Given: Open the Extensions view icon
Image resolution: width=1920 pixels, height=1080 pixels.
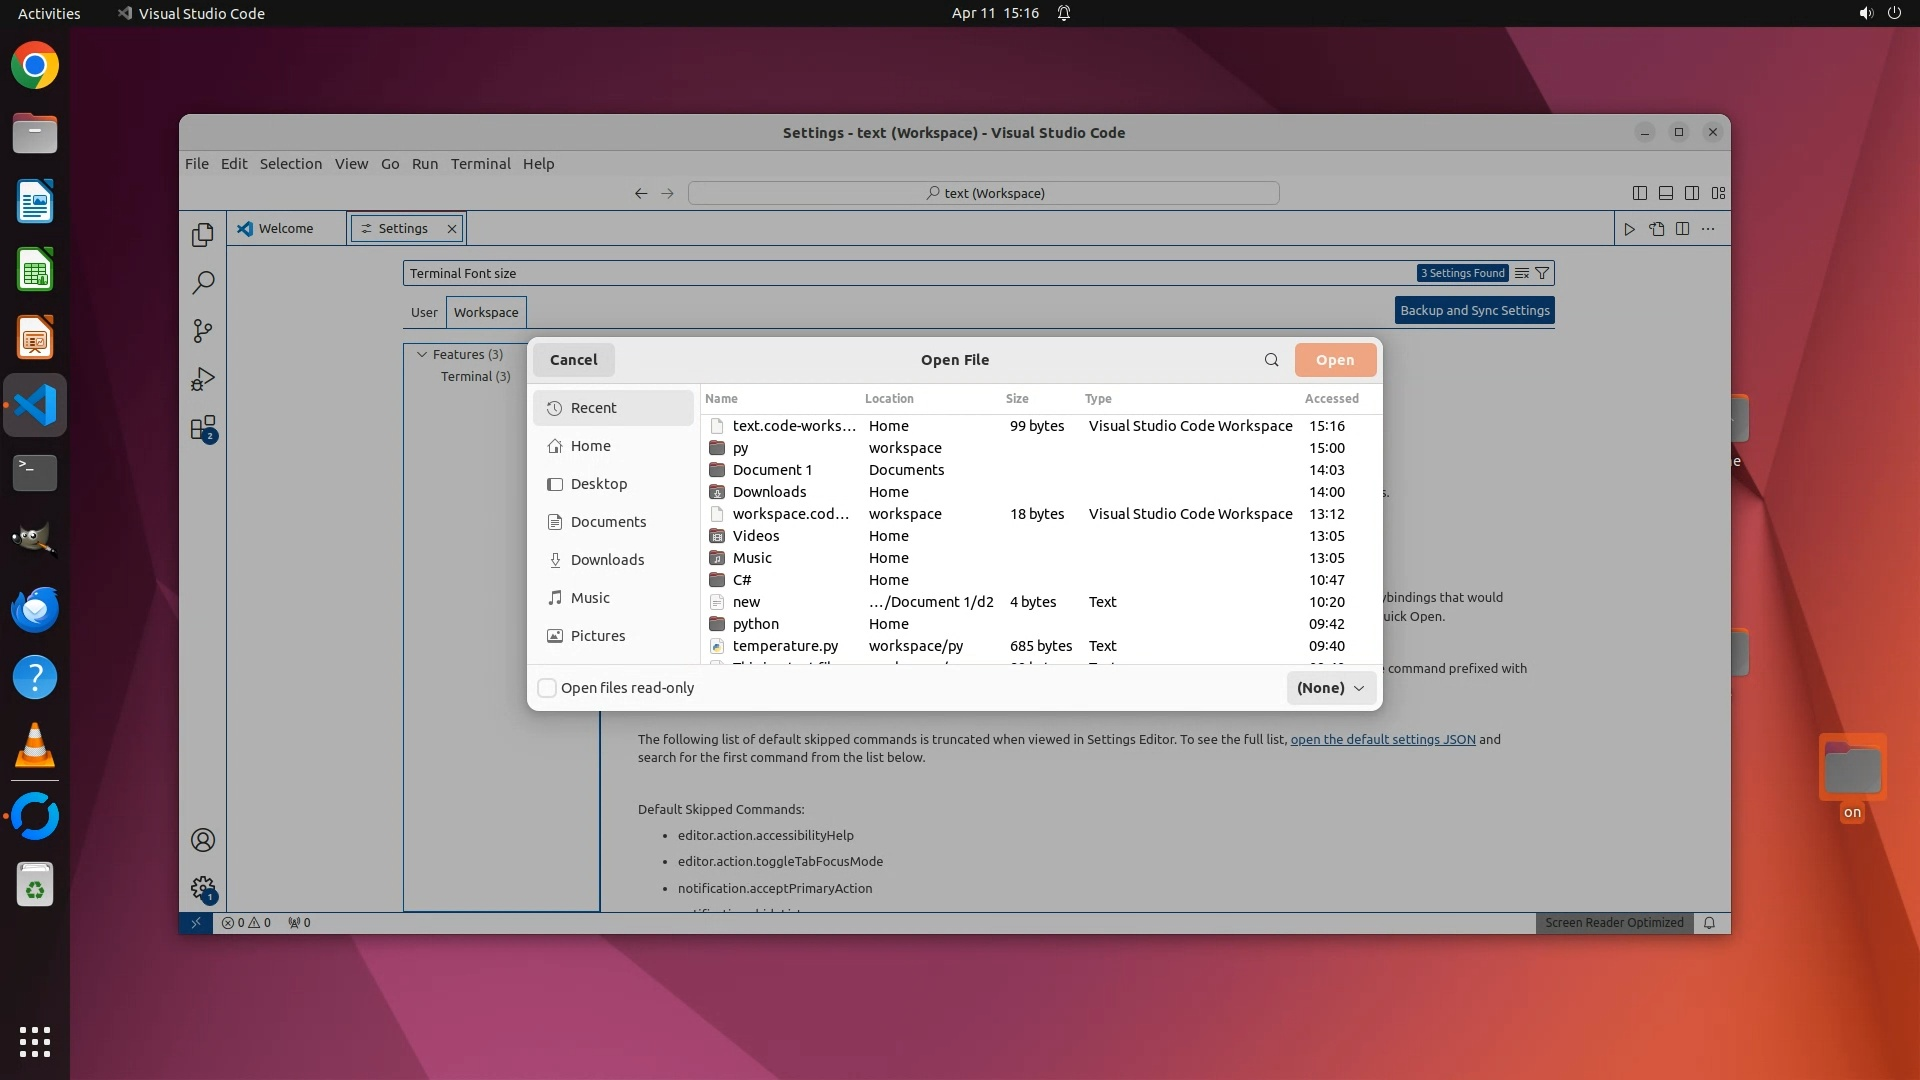Looking at the screenshot, I should pyautogui.click(x=203, y=428).
